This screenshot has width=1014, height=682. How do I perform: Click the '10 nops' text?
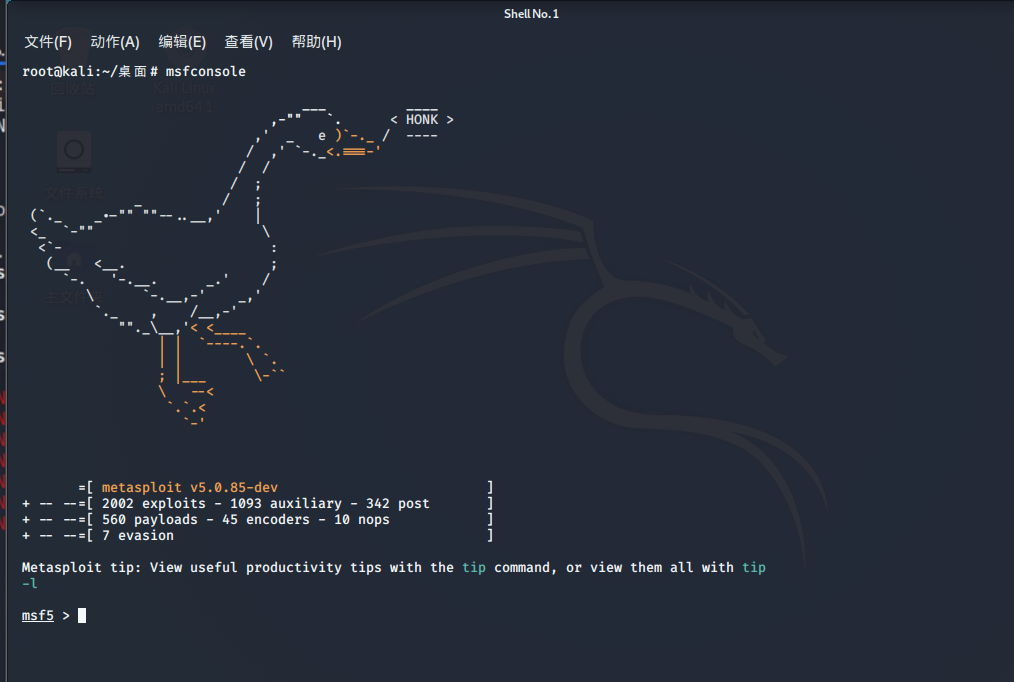361,520
